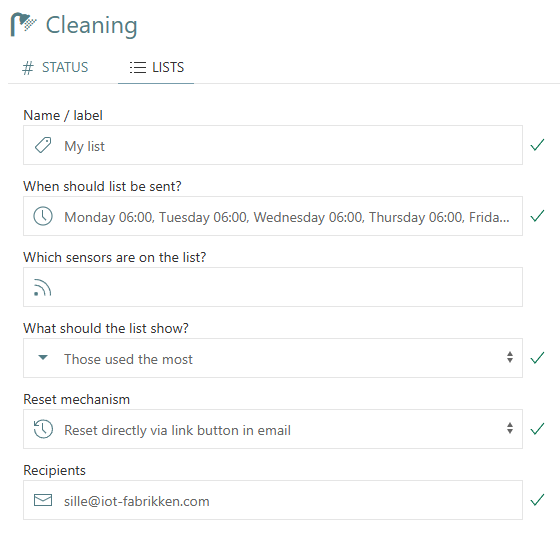Click the empty sensors selection field
560x540 pixels.
(x=273, y=287)
